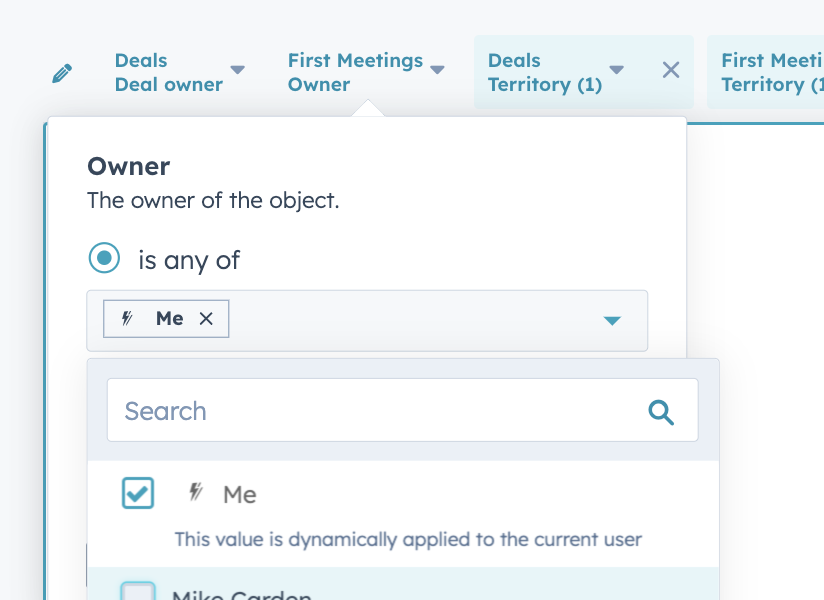The width and height of the screenshot is (824, 600).
Task: Switch to the First Meetings Territory filter
Action: click(x=770, y=72)
